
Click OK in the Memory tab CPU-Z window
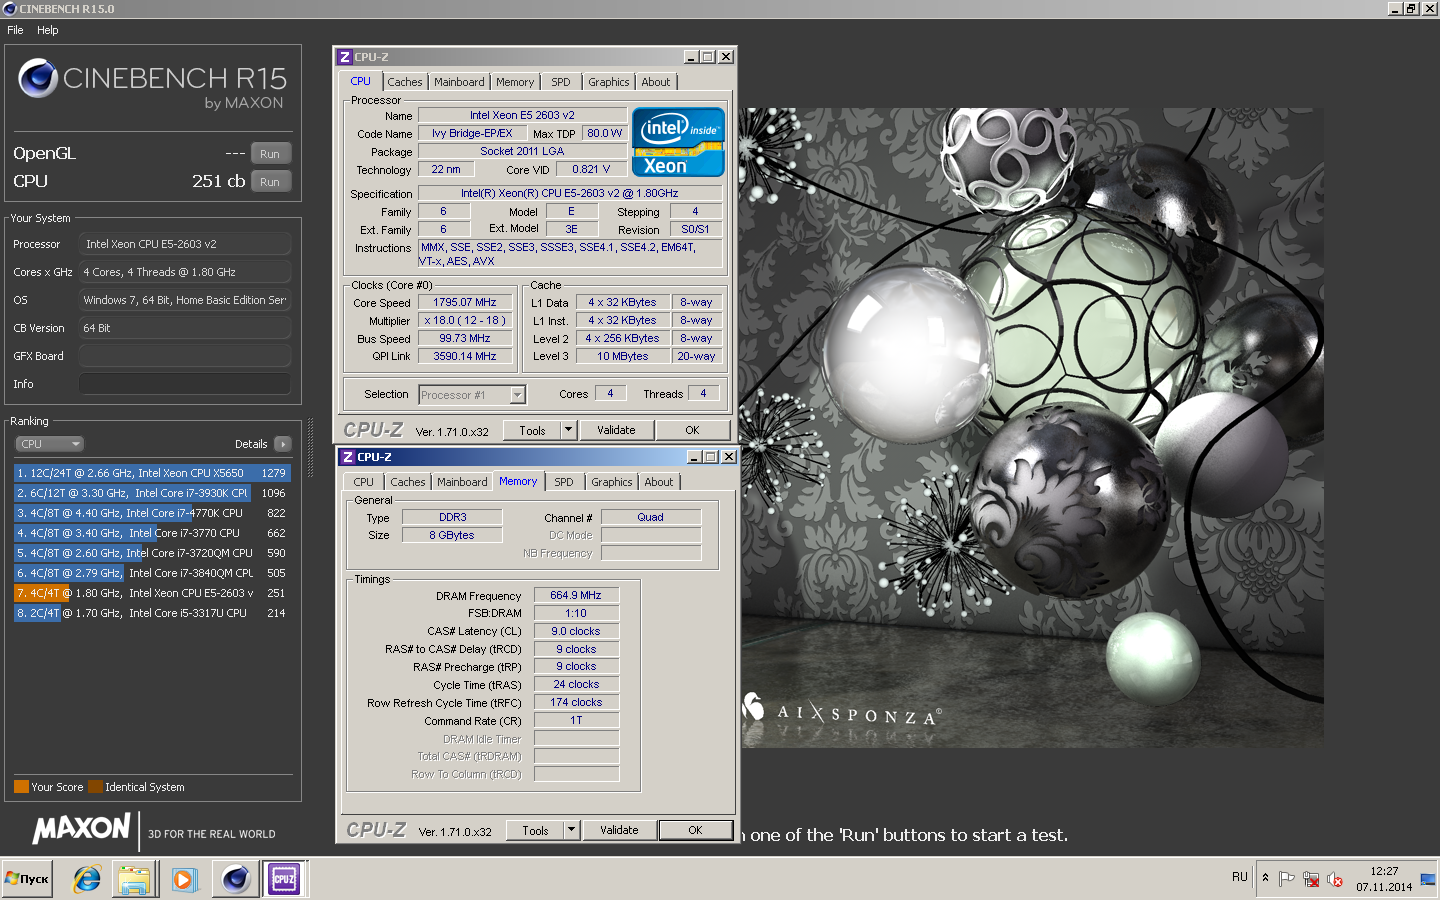pos(695,830)
